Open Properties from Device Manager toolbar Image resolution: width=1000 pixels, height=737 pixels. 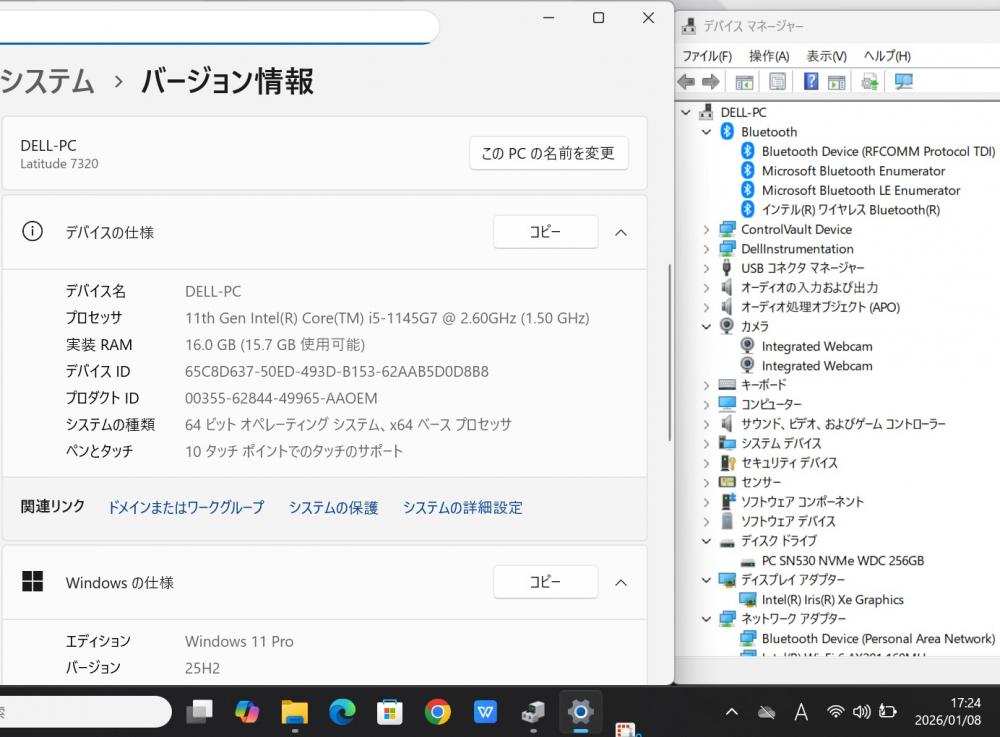pos(777,82)
